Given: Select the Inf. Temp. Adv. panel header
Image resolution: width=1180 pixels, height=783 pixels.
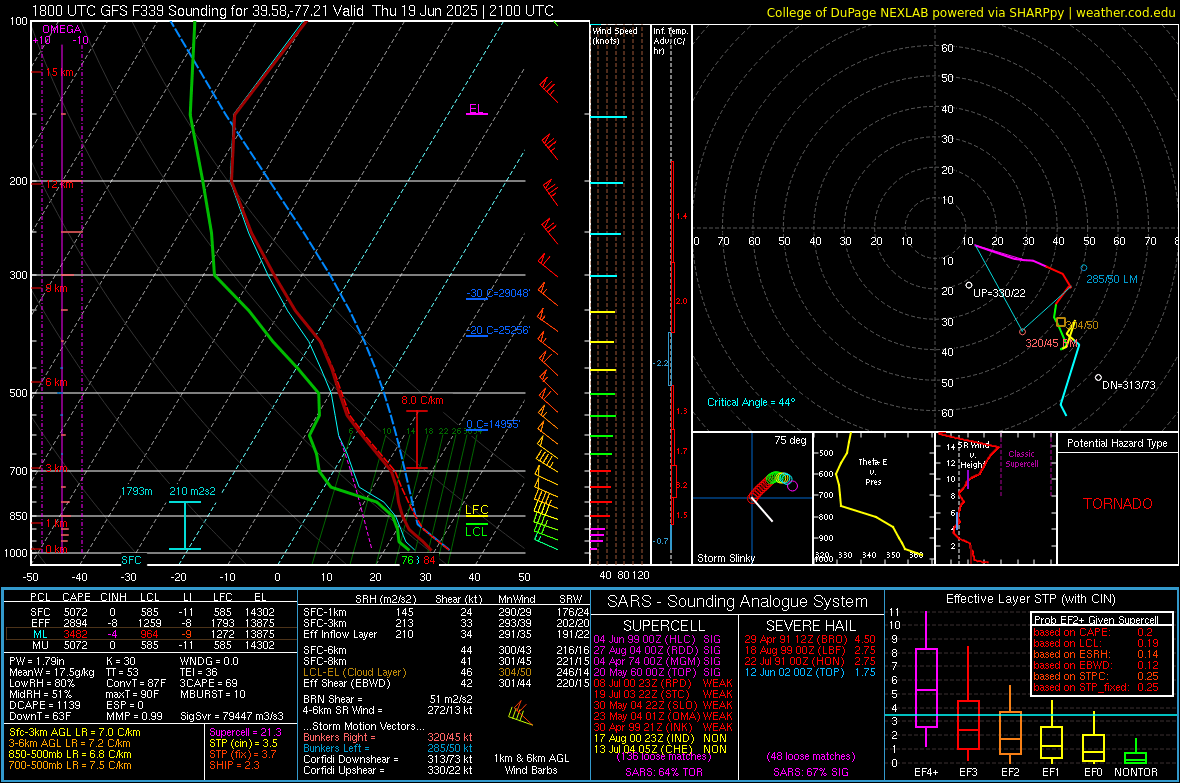Looking at the screenshot, I should tap(670, 41).
